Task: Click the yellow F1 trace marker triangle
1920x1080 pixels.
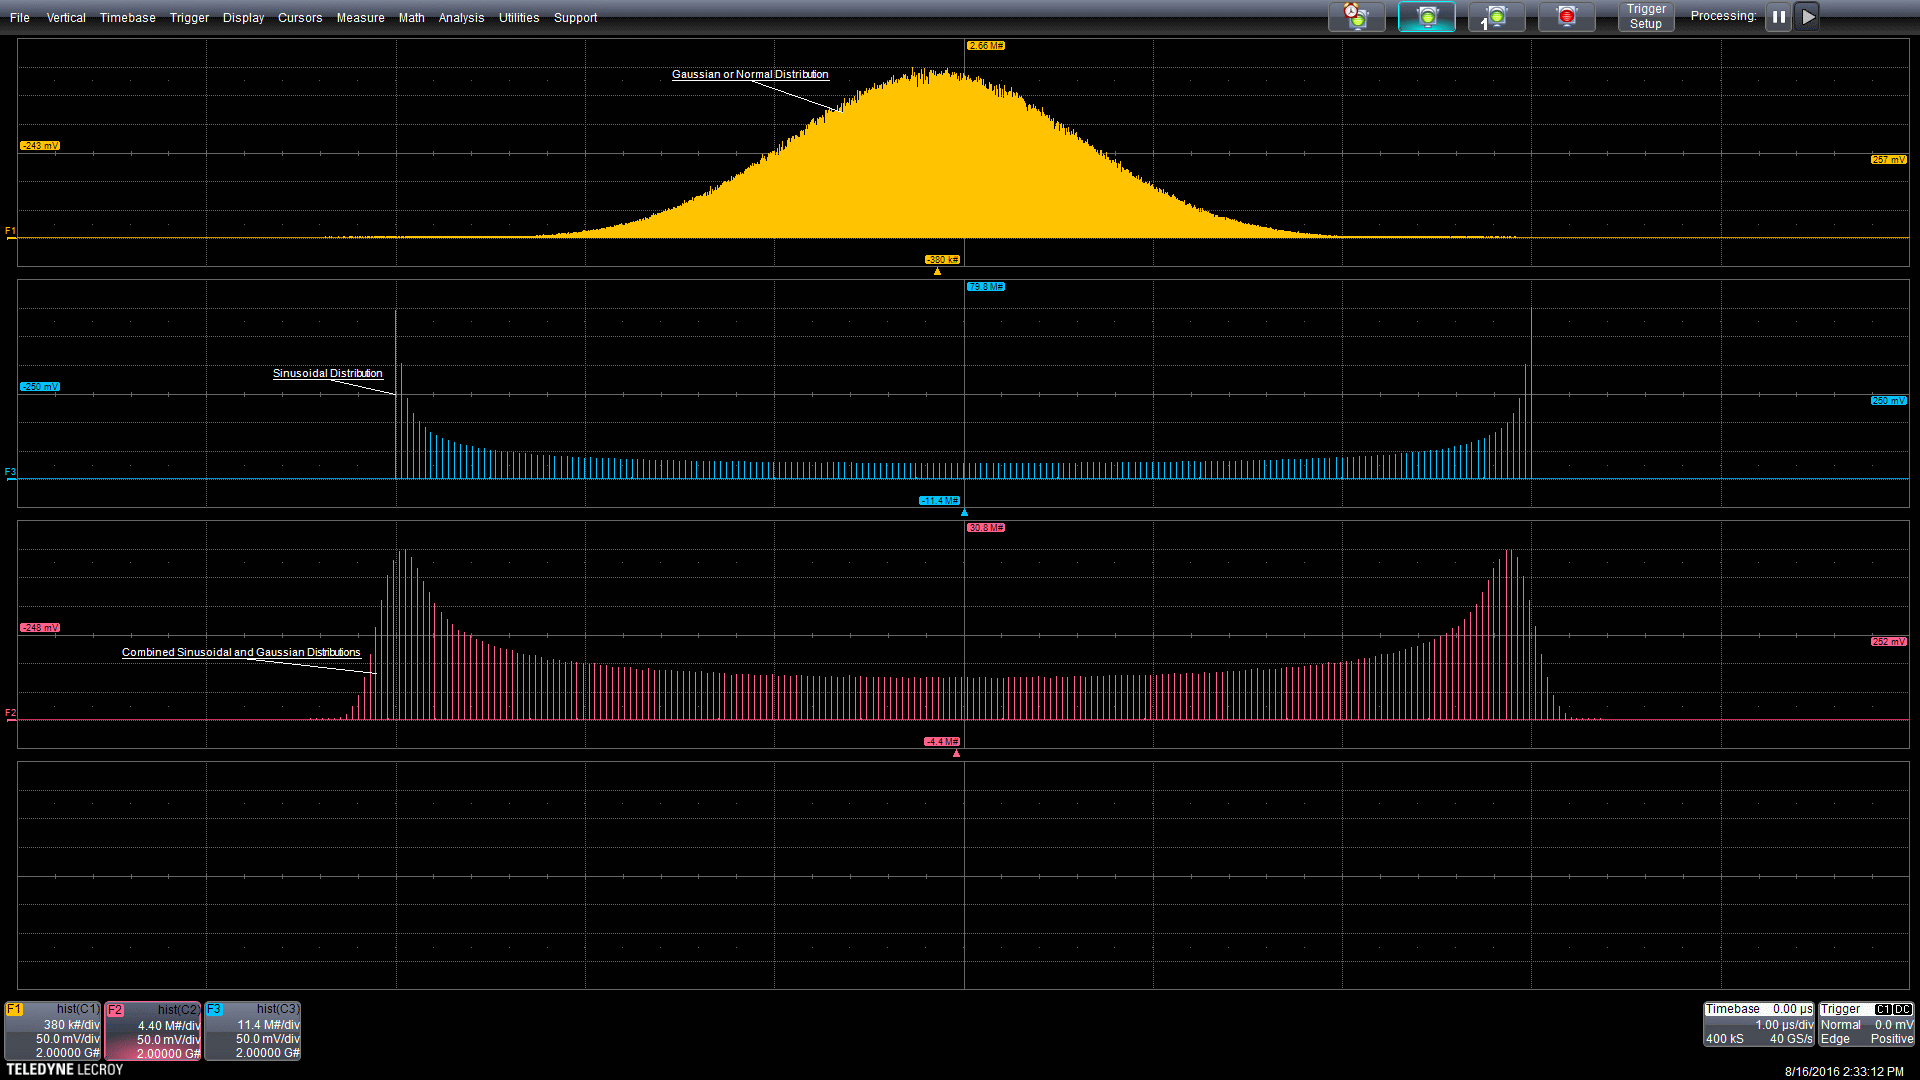Action: [x=937, y=271]
